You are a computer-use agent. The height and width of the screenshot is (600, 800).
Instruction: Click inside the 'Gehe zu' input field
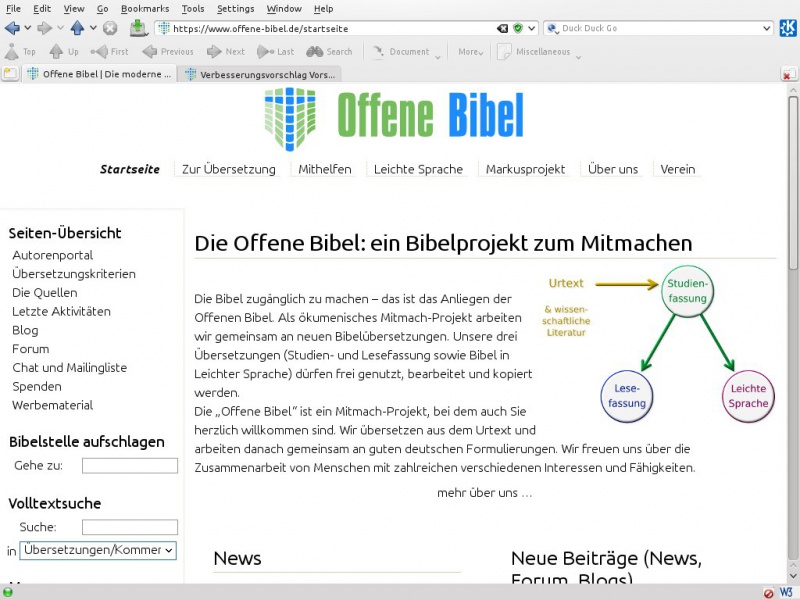point(130,465)
